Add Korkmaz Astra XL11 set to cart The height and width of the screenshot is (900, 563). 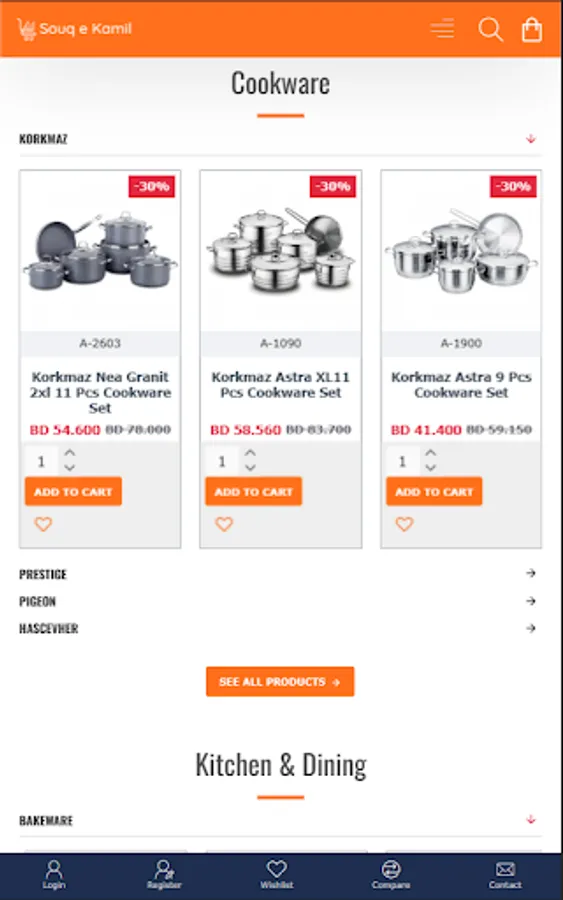254,491
